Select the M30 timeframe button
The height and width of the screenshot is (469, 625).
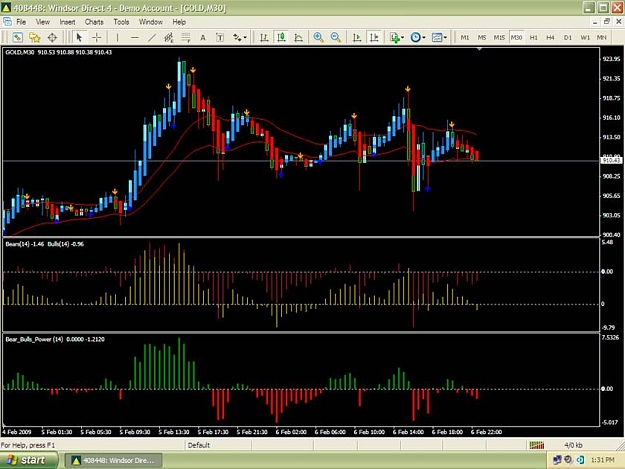click(516, 37)
